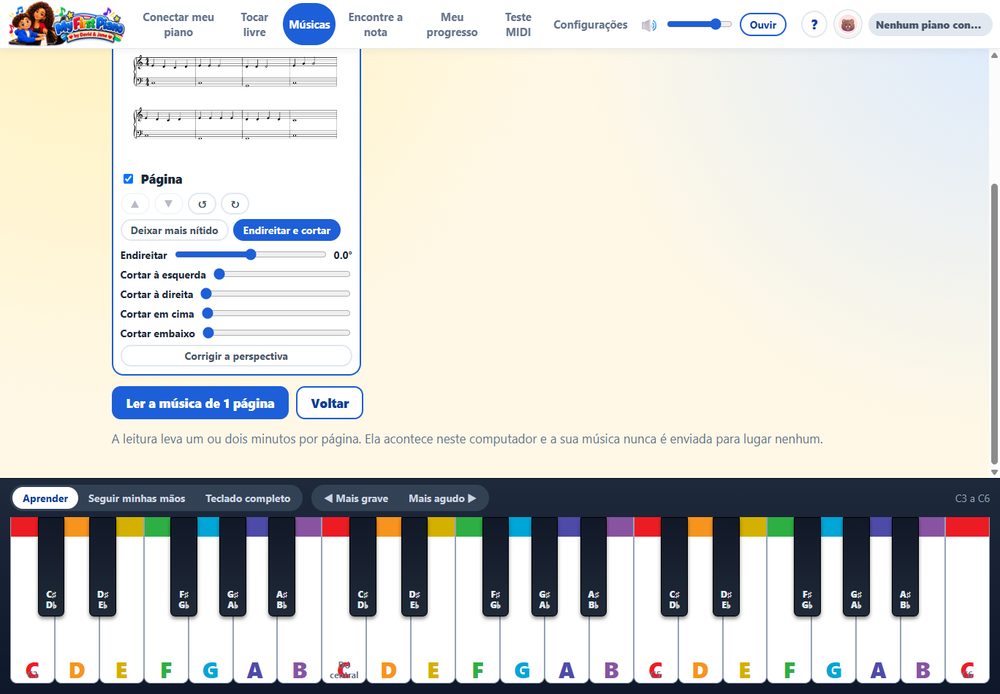Image resolution: width=1000 pixels, height=694 pixels.
Task: Shift keyboard lower with Mais grave
Action: (x=356, y=498)
